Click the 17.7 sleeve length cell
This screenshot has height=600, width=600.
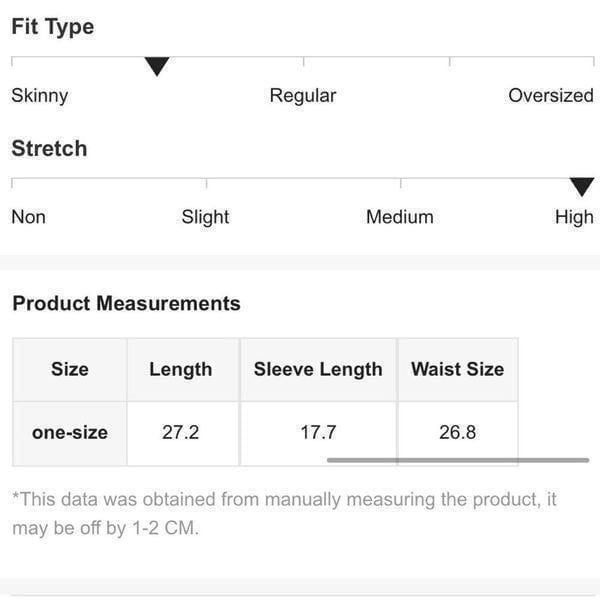318,433
